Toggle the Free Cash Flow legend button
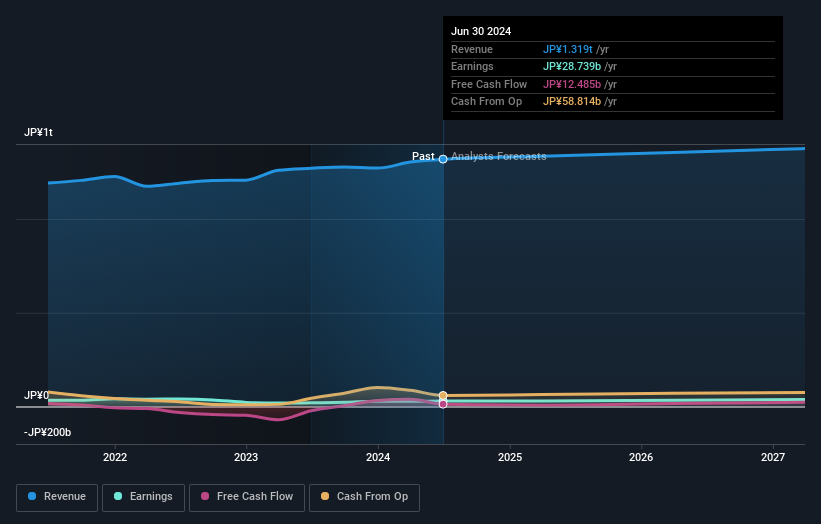Viewport: 821px width, 524px height. tap(247, 497)
